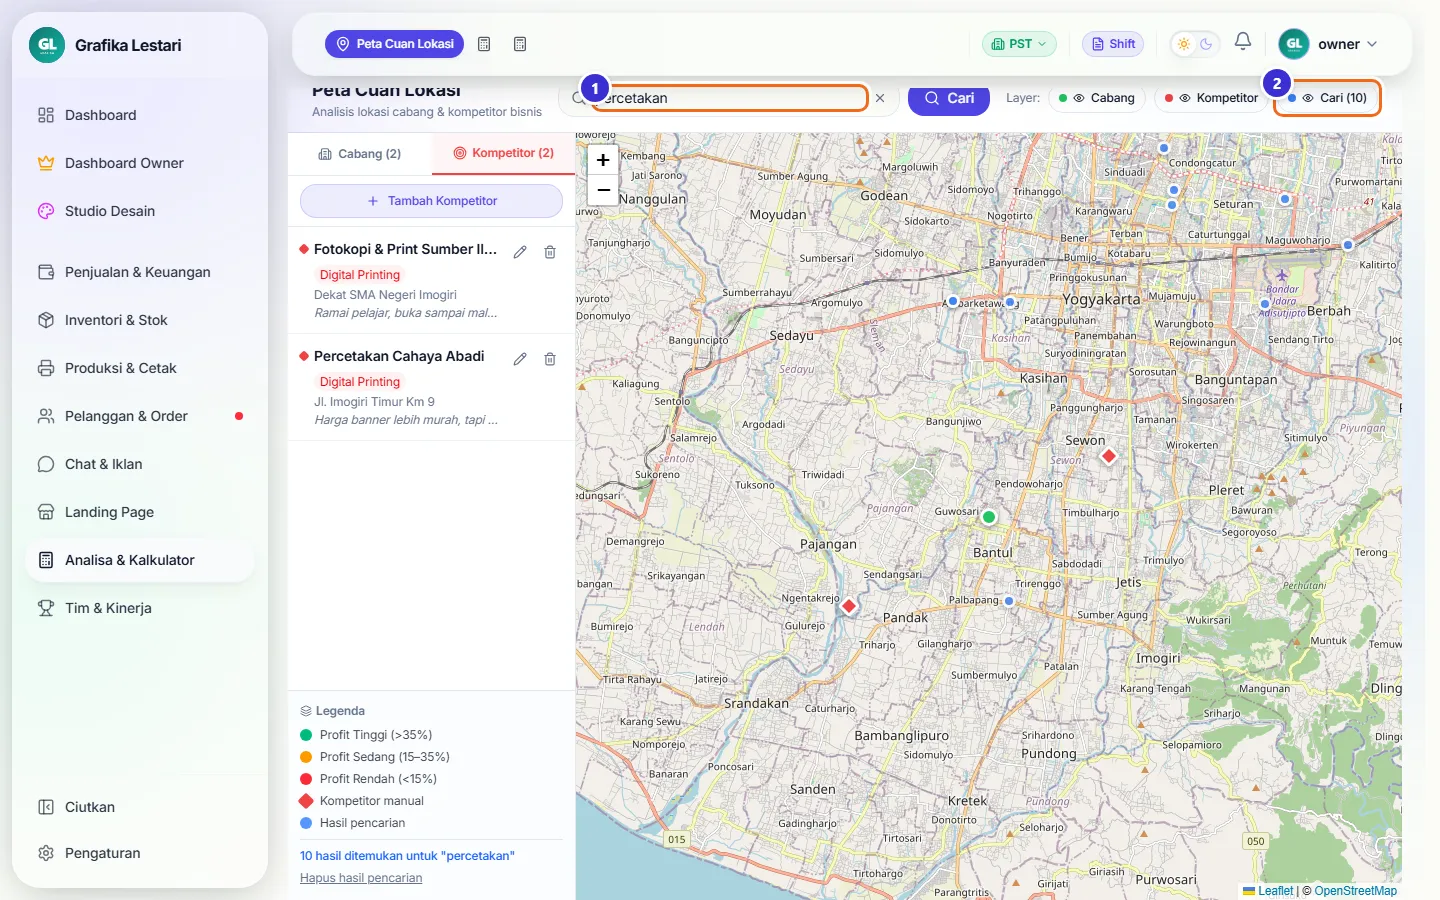This screenshot has height=900, width=1440.
Task: Open Dashboard Owner in the sidebar
Action: pos(140,163)
